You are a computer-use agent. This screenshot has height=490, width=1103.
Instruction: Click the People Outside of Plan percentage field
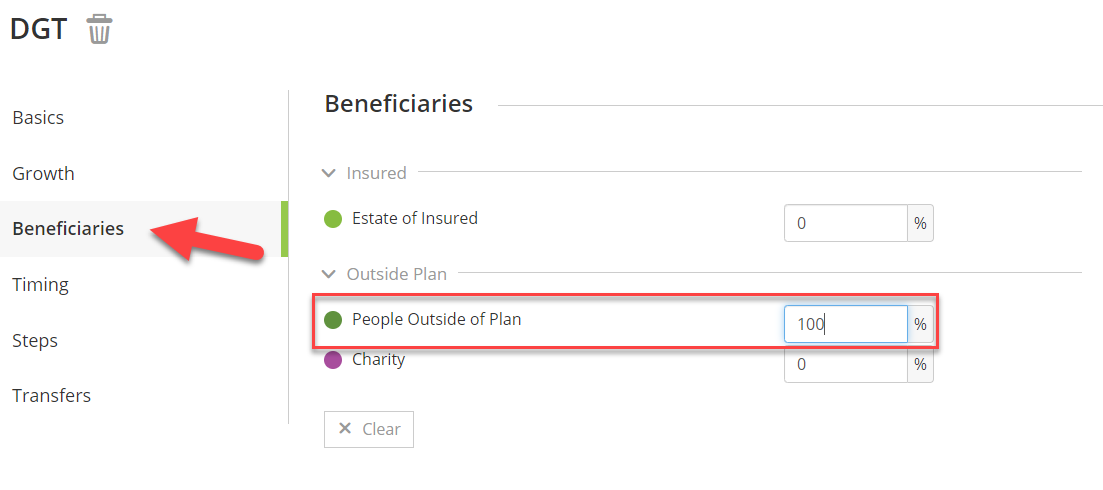pyautogui.click(x=846, y=324)
